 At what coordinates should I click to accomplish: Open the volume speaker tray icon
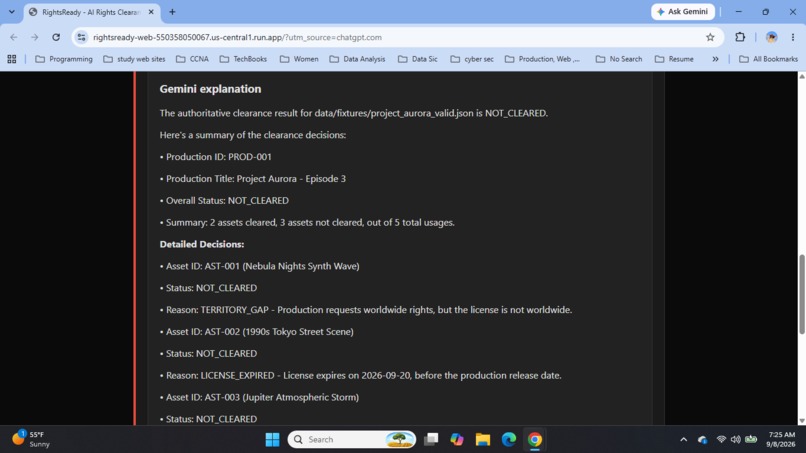click(736, 440)
